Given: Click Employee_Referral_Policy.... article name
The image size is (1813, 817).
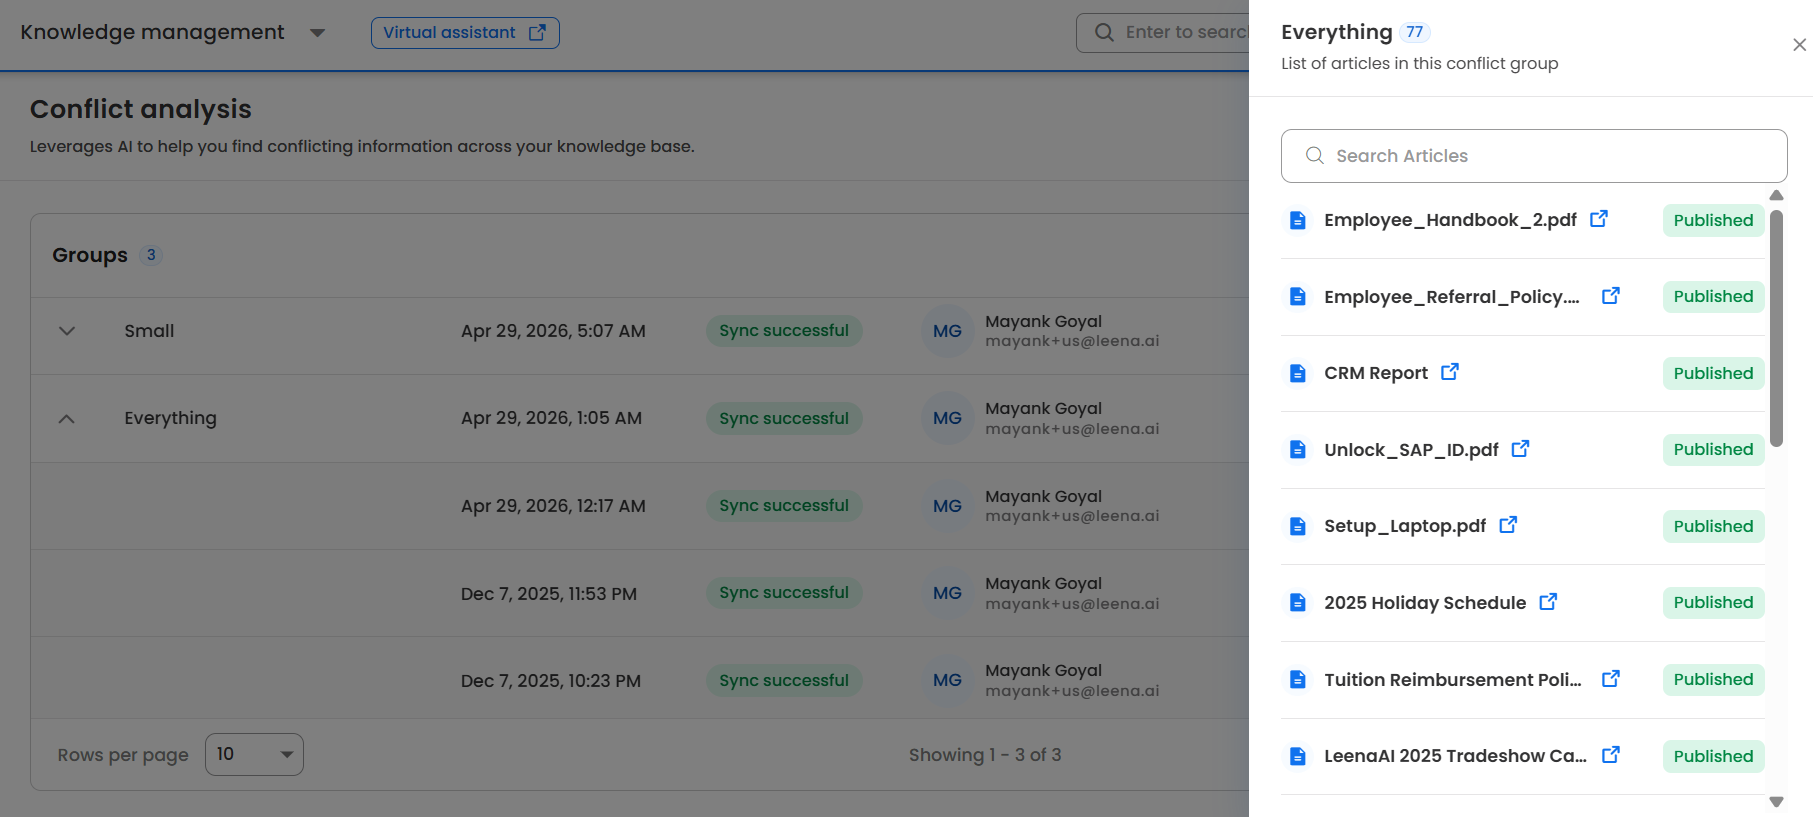Looking at the screenshot, I should pyautogui.click(x=1452, y=297).
